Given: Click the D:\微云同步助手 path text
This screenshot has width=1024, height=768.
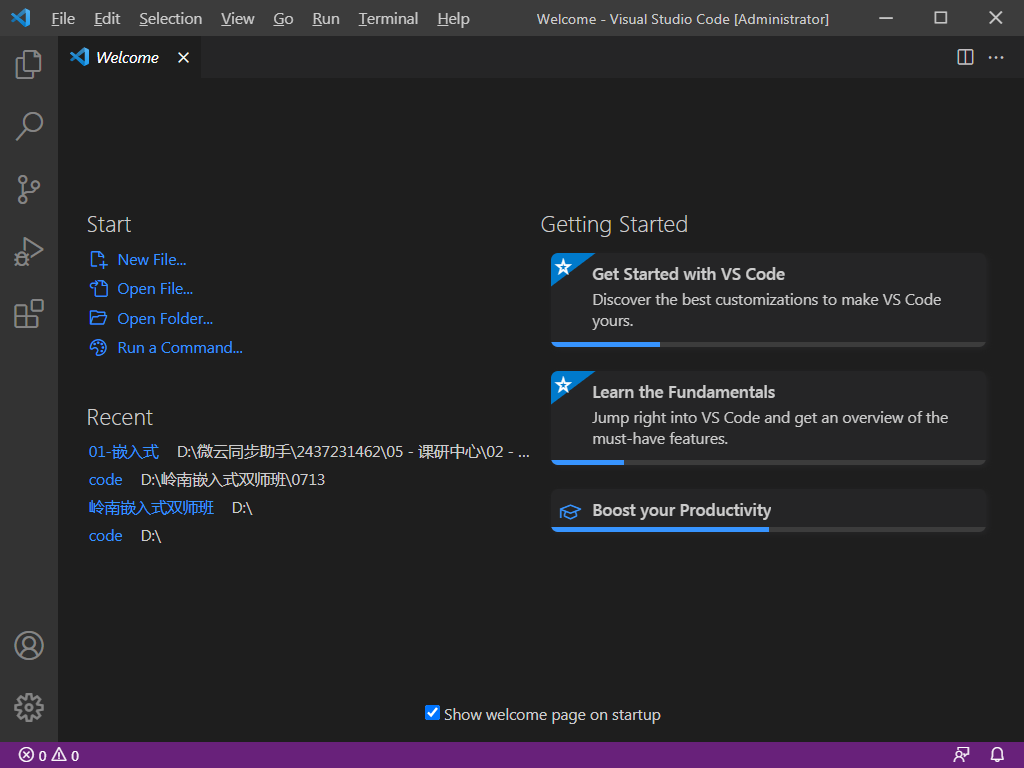Looking at the screenshot, I should click(x=353, y=452).
